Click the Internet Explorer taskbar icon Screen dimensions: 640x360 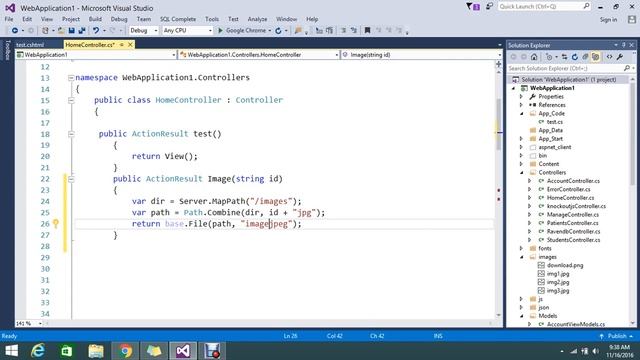click(38, 351)
